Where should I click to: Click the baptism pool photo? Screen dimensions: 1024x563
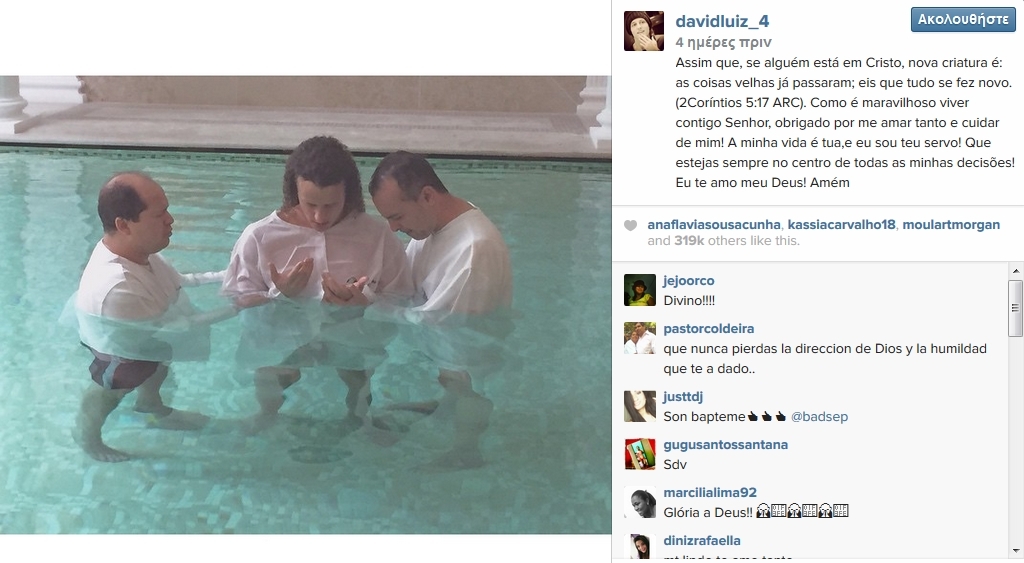click(x=306, y=305)
